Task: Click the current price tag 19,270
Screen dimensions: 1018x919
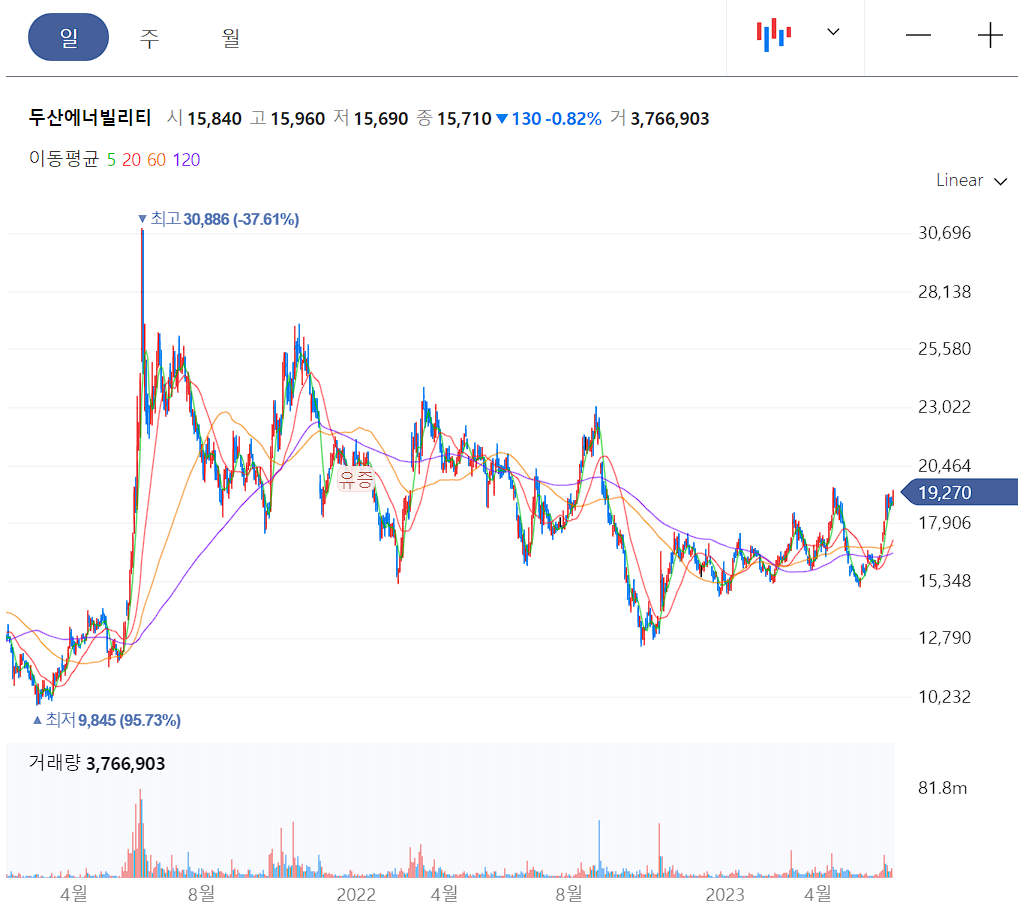Action: (x=960, y=493)
